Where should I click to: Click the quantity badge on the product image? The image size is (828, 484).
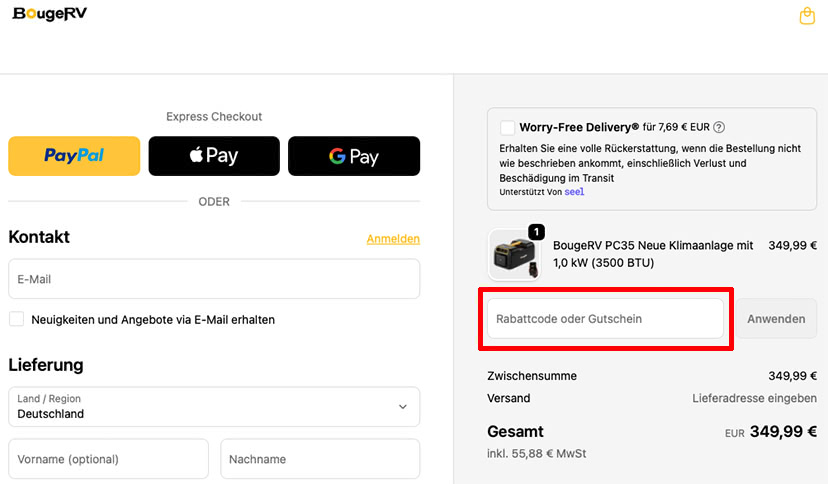pyautogui.click(x=537, y=232)
